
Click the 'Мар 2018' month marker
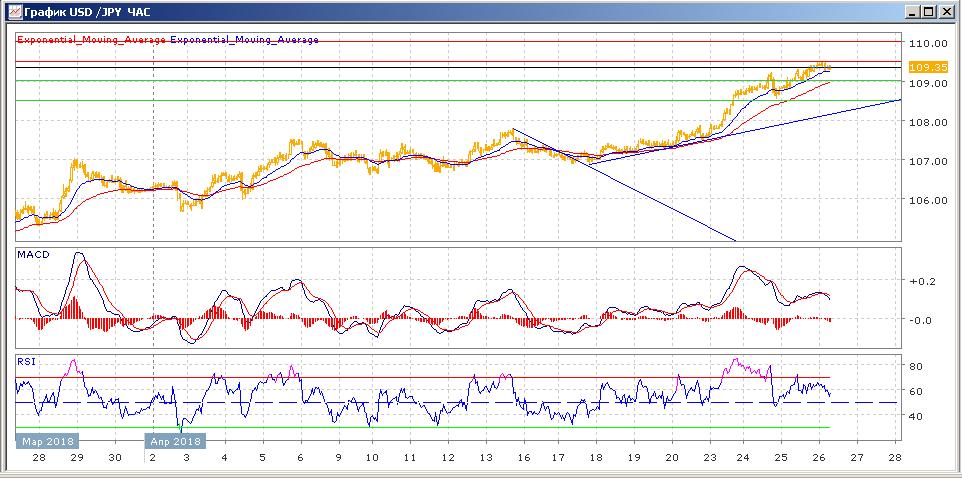click(x=47, y=440)
